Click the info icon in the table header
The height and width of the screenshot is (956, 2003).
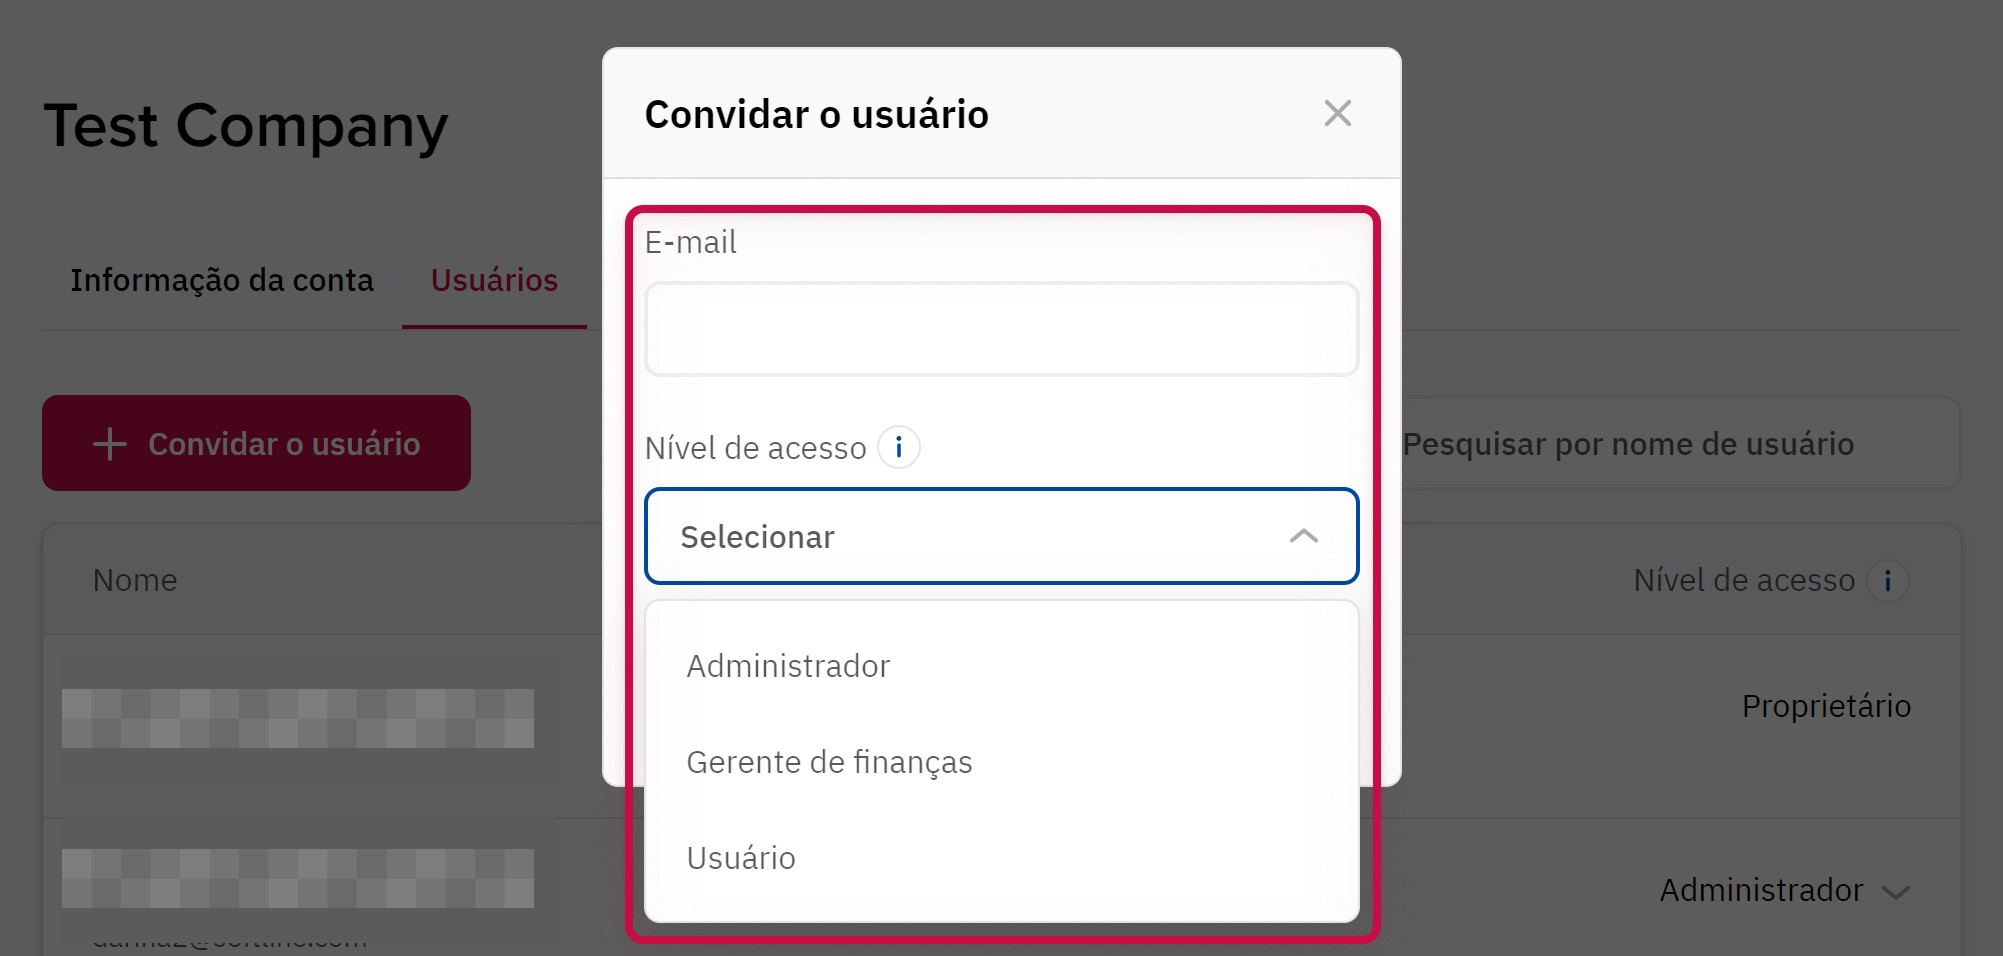1887,581
